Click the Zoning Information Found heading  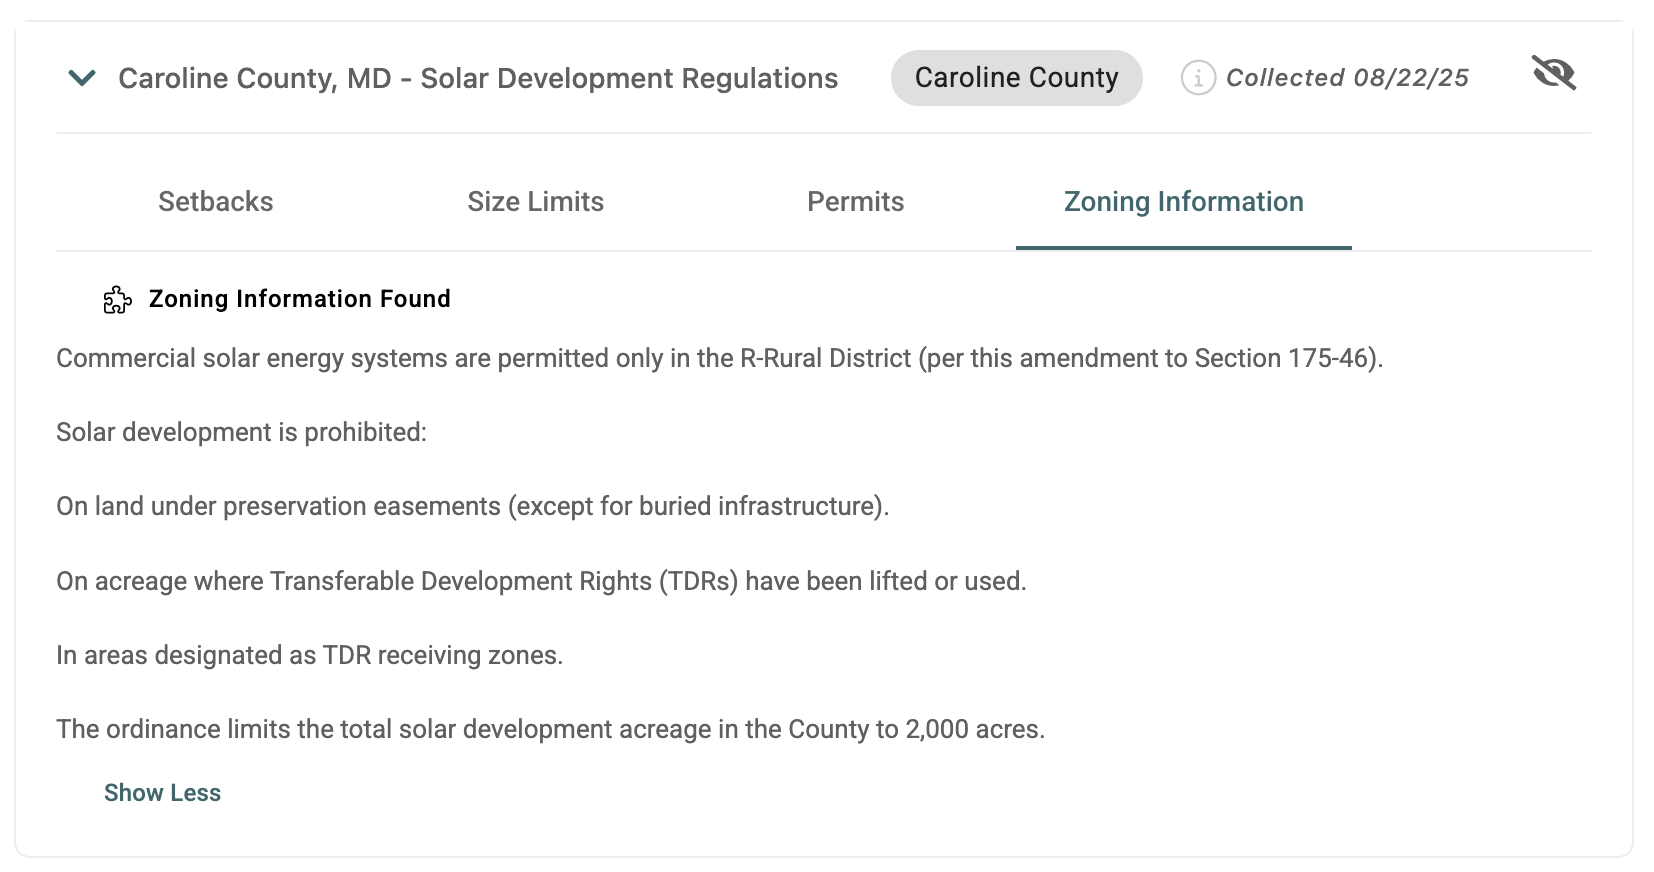point(299,299)
